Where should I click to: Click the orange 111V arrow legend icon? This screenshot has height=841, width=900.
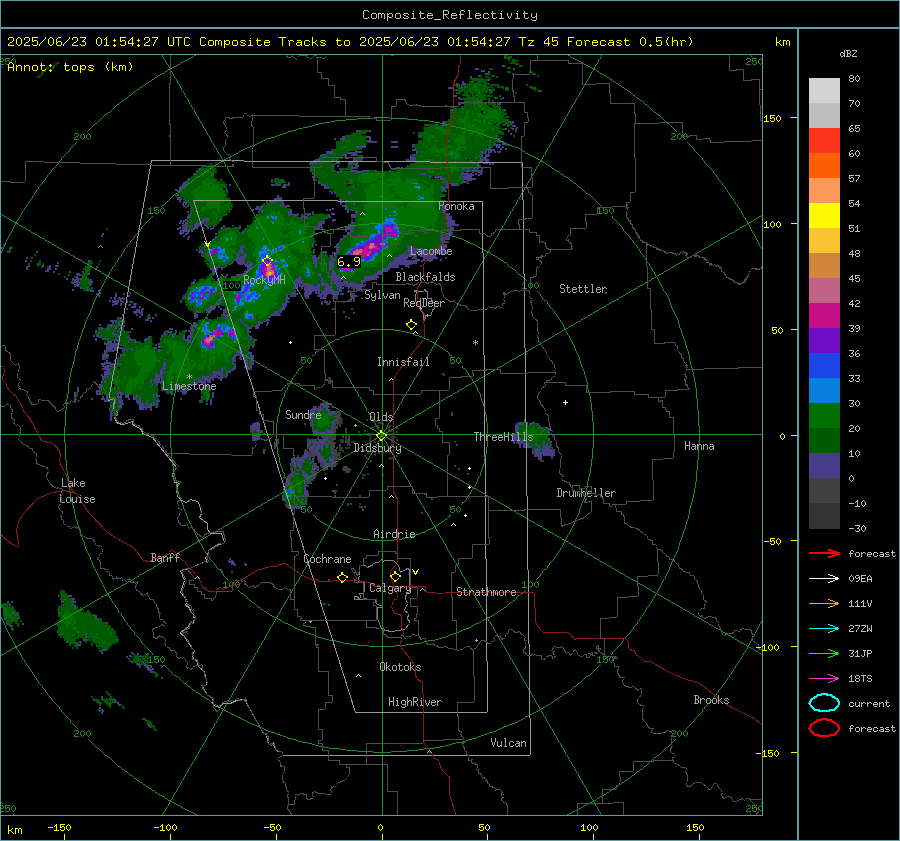[x=824, y=603]
